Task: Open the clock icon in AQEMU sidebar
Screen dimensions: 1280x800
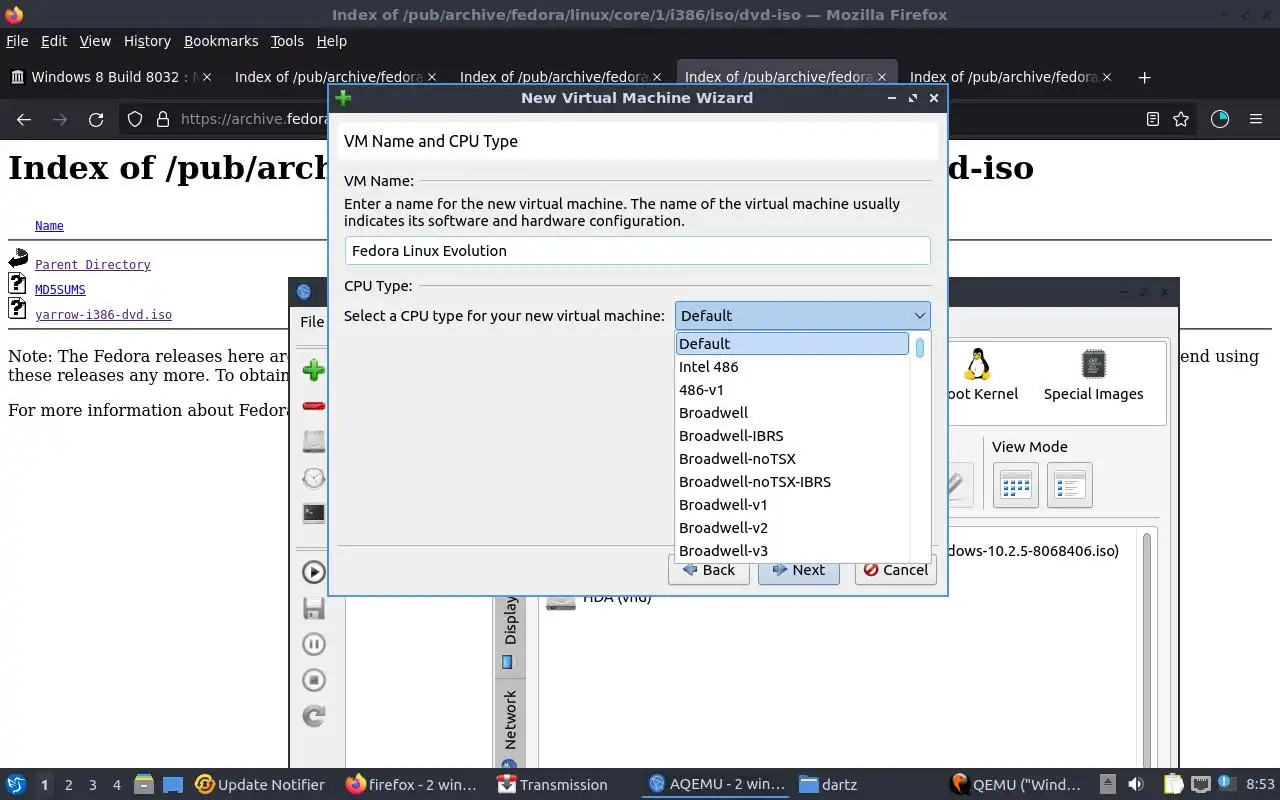Action: pyautogui.click(x=314, y=477)
